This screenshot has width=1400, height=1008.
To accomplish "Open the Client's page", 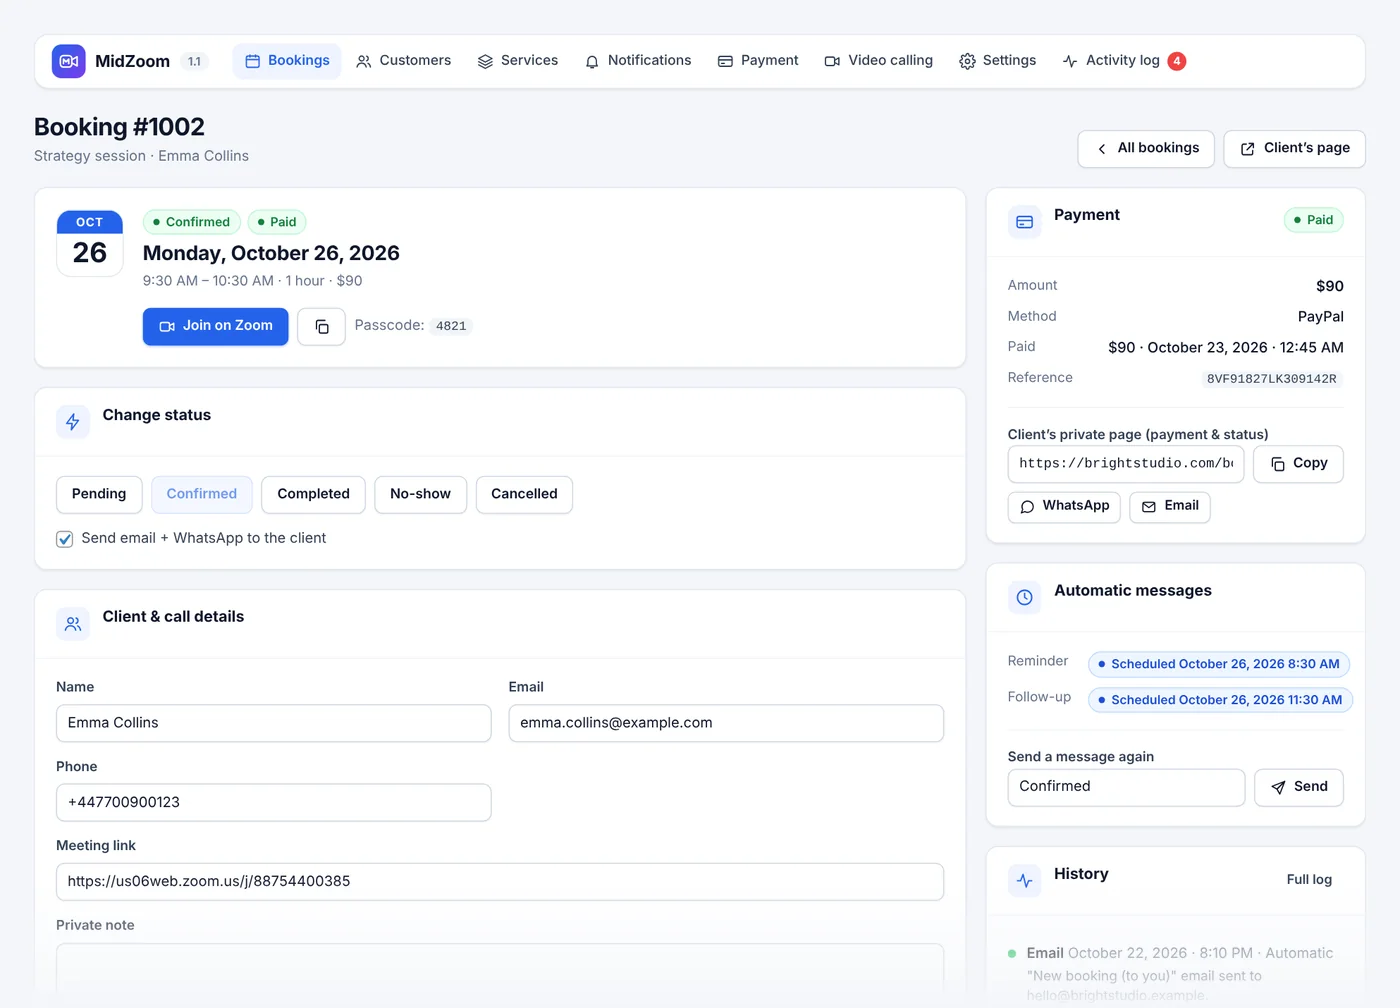I will 1295,149.
